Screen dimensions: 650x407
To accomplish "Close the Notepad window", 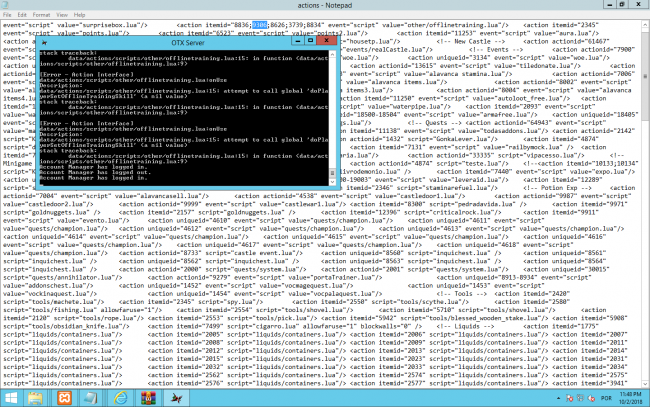I will [638, 4].
